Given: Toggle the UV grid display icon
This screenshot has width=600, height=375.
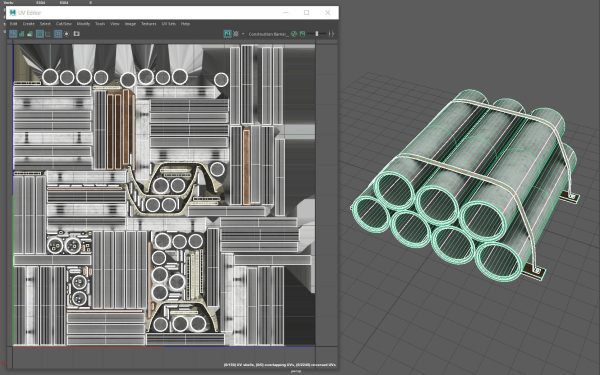Looking at the screenshot, I should [58, 34].
